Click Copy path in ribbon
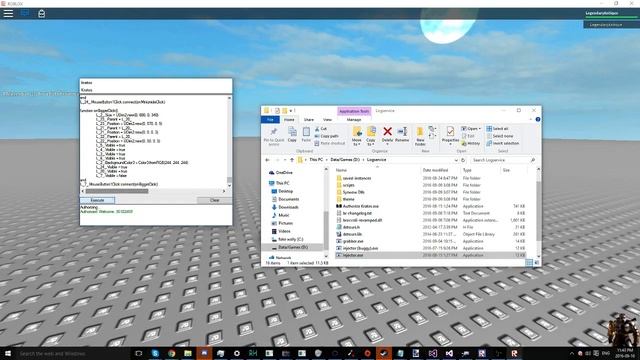 pos(327,136)
